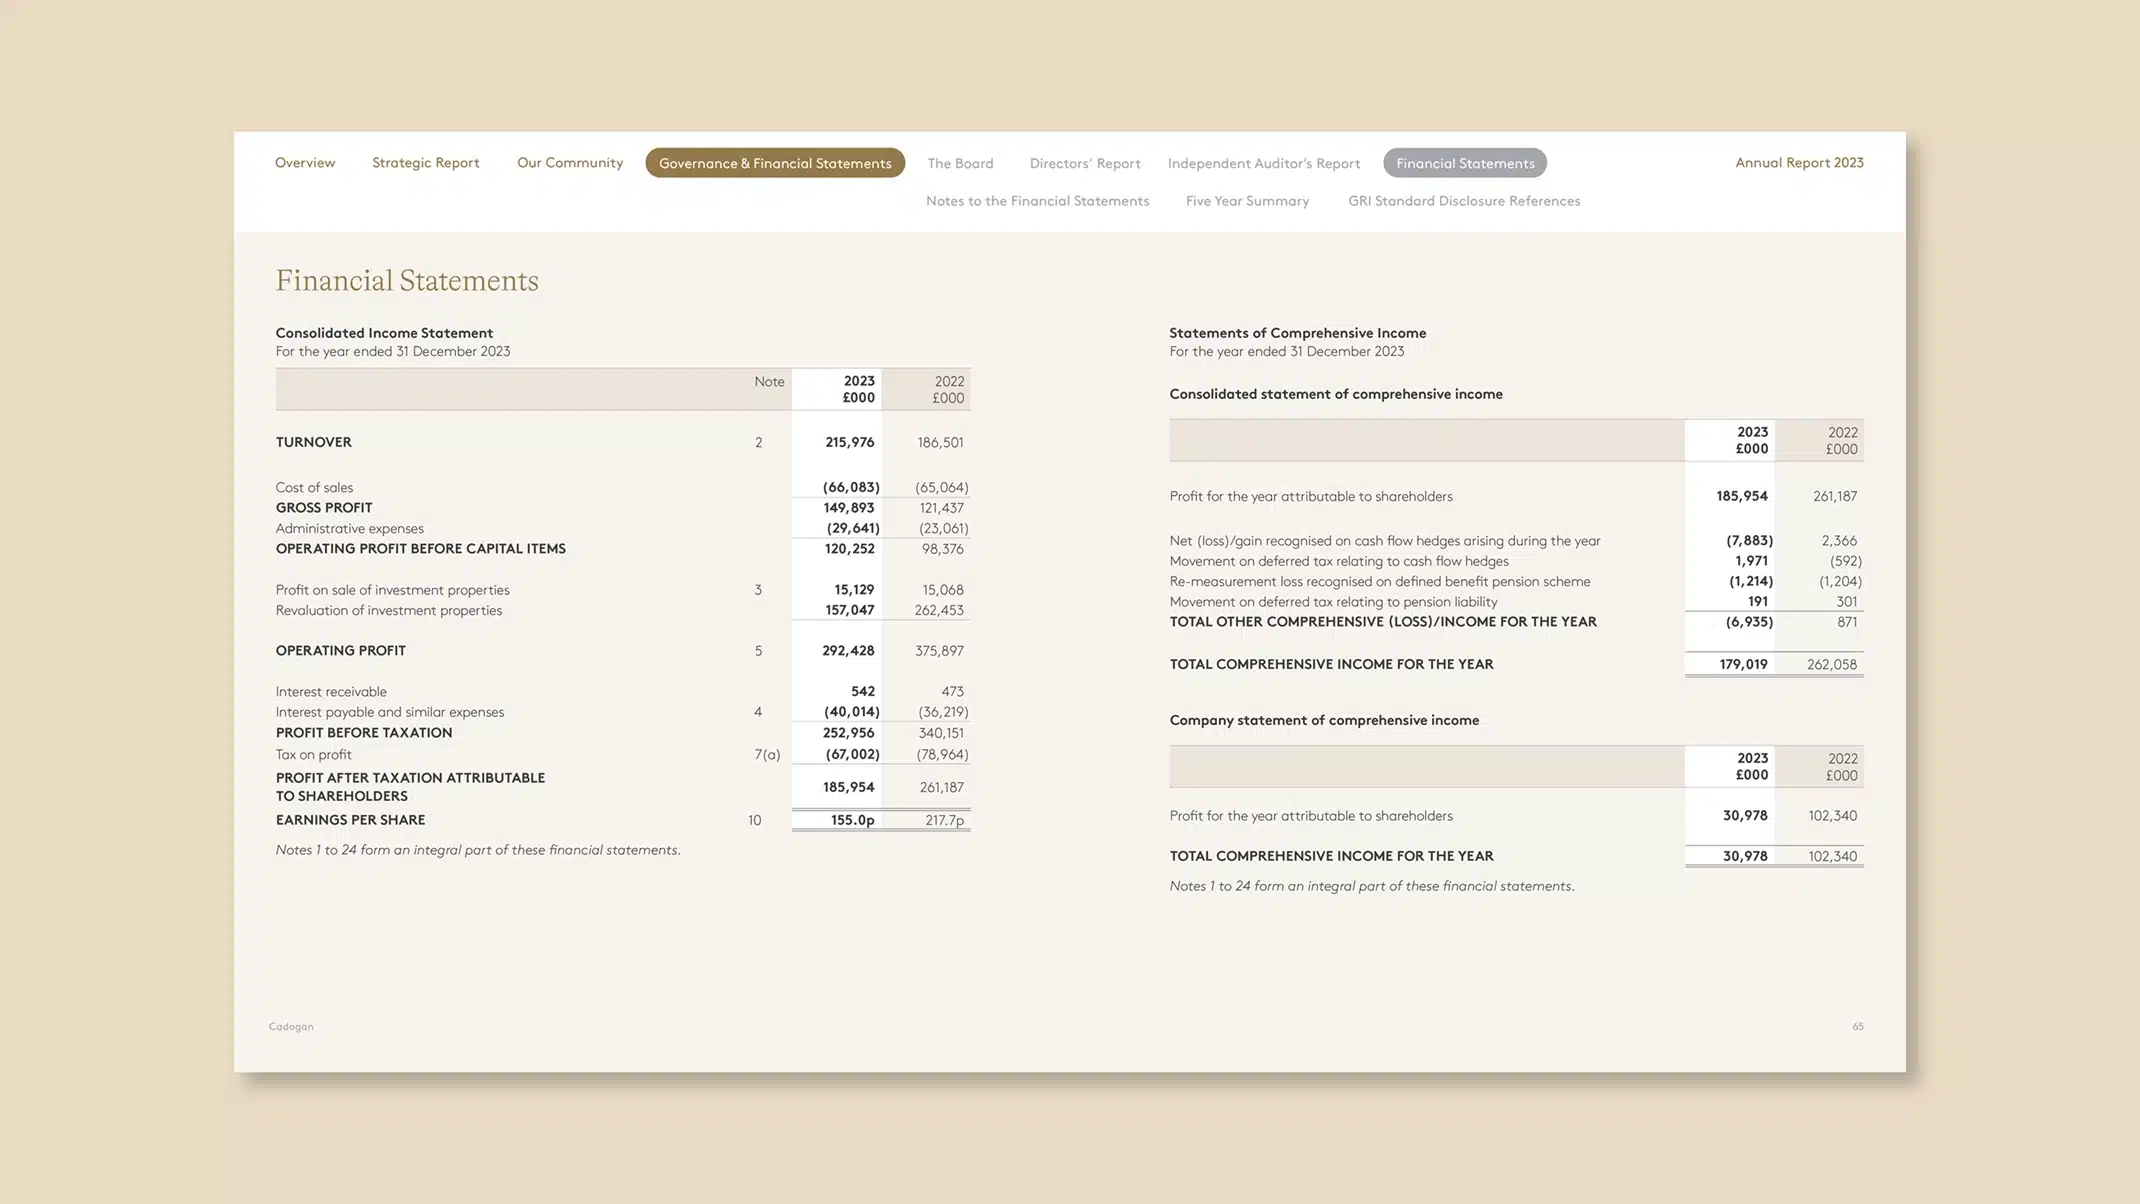The image size is (2140, 1204).
Task: Open Notes to the Financial Statements
Action: (x=1037, y=201)
